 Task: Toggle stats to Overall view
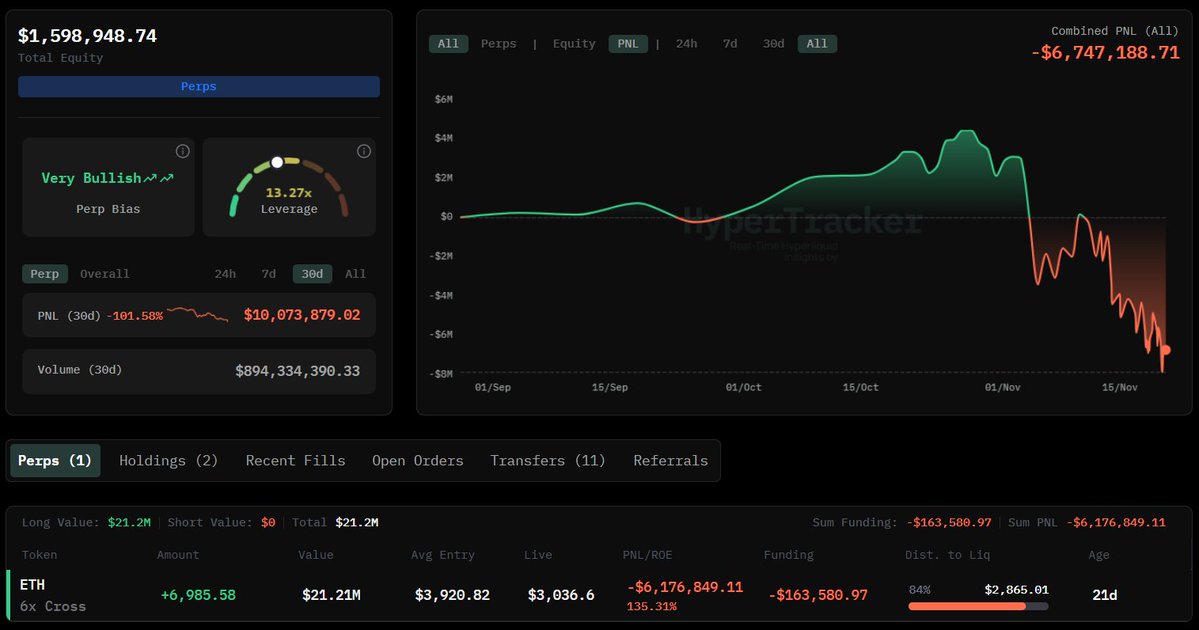coord(105,274)
